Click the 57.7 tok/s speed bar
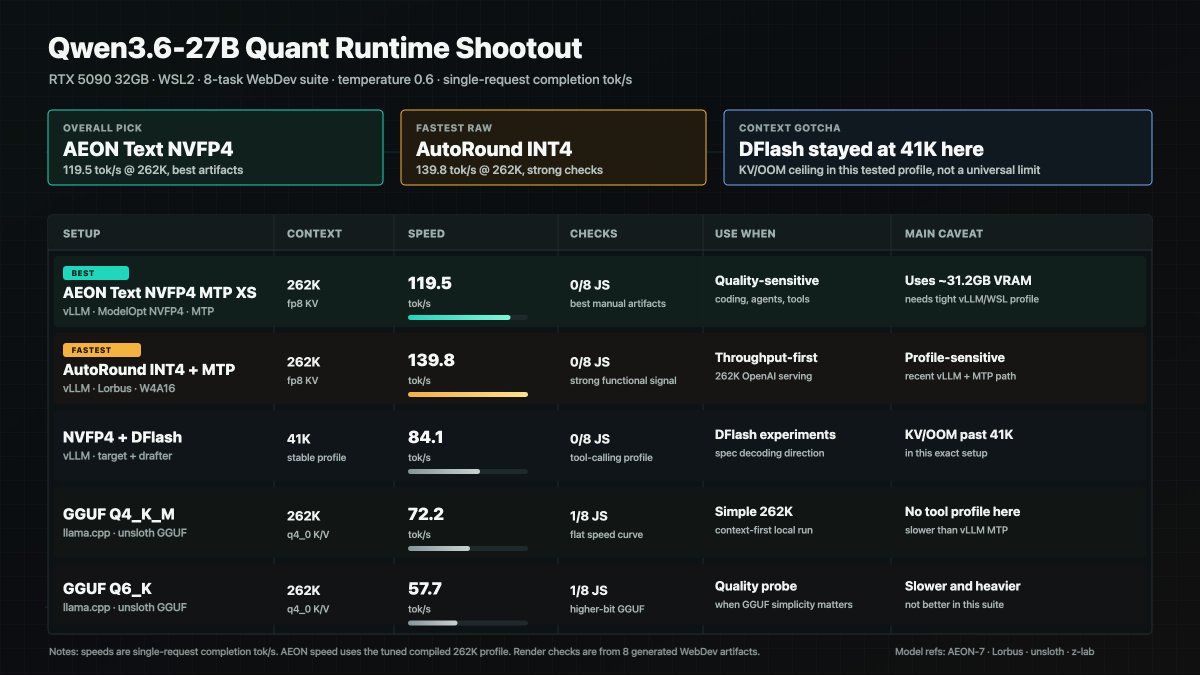 coord(468,623)
